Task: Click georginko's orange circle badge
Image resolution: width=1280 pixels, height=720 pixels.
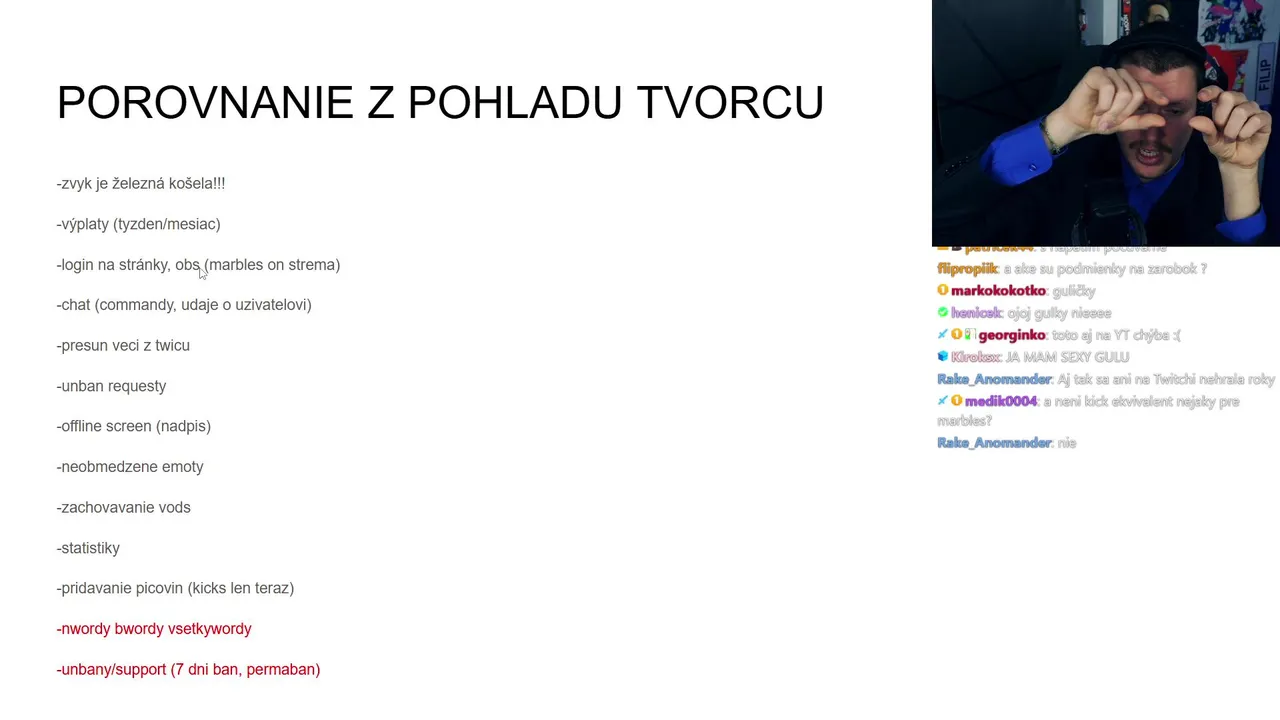Action: (x=956, y=334)
